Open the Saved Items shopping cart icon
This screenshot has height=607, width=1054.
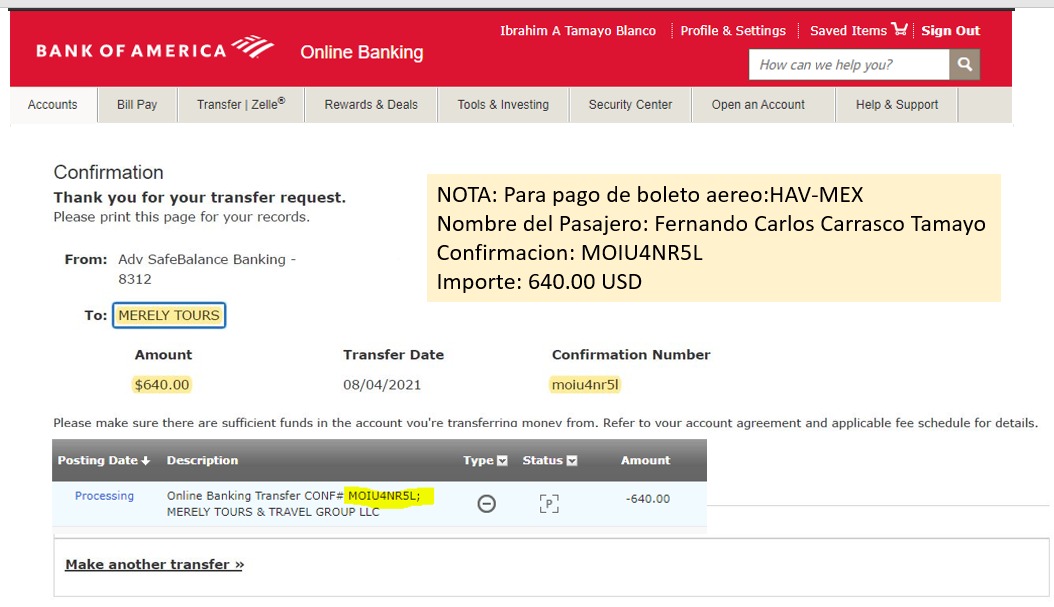click(x=899, y=29)
